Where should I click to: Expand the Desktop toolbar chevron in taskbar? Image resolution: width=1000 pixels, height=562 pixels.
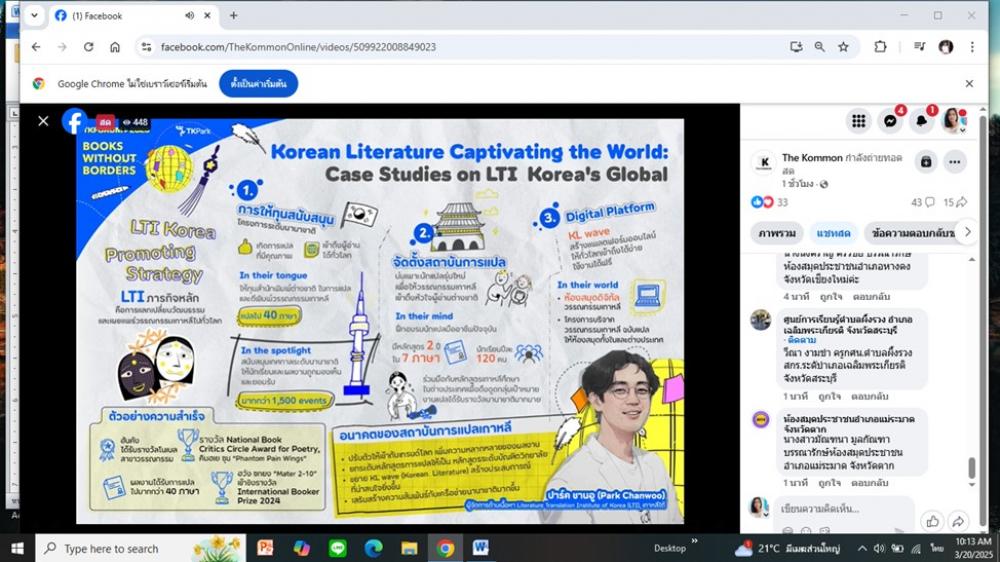click(x=695, y=542)
